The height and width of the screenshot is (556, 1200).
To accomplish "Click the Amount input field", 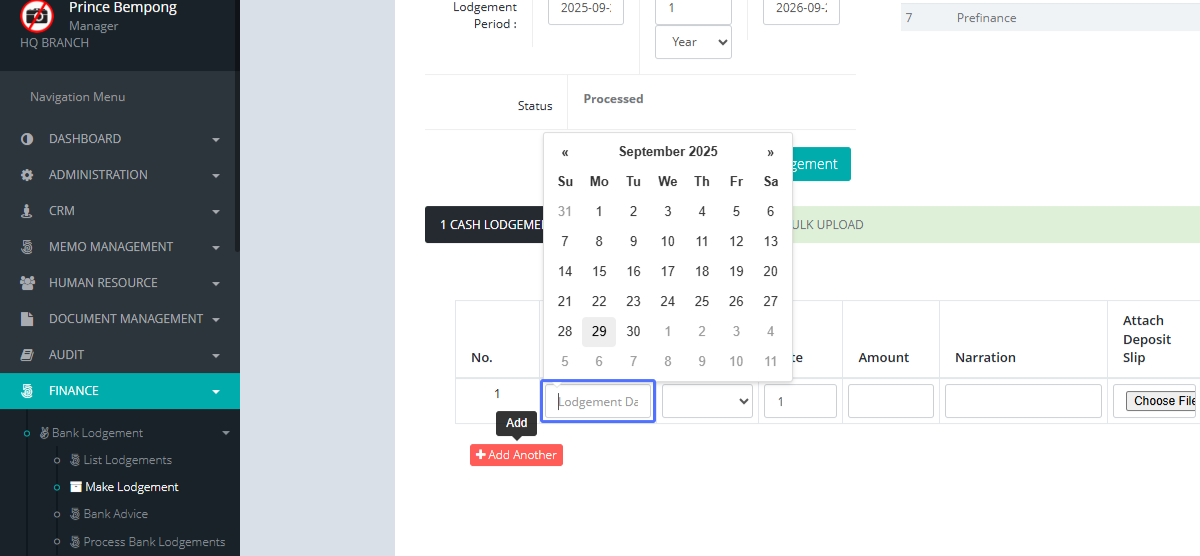I will [x=890, y=401].
